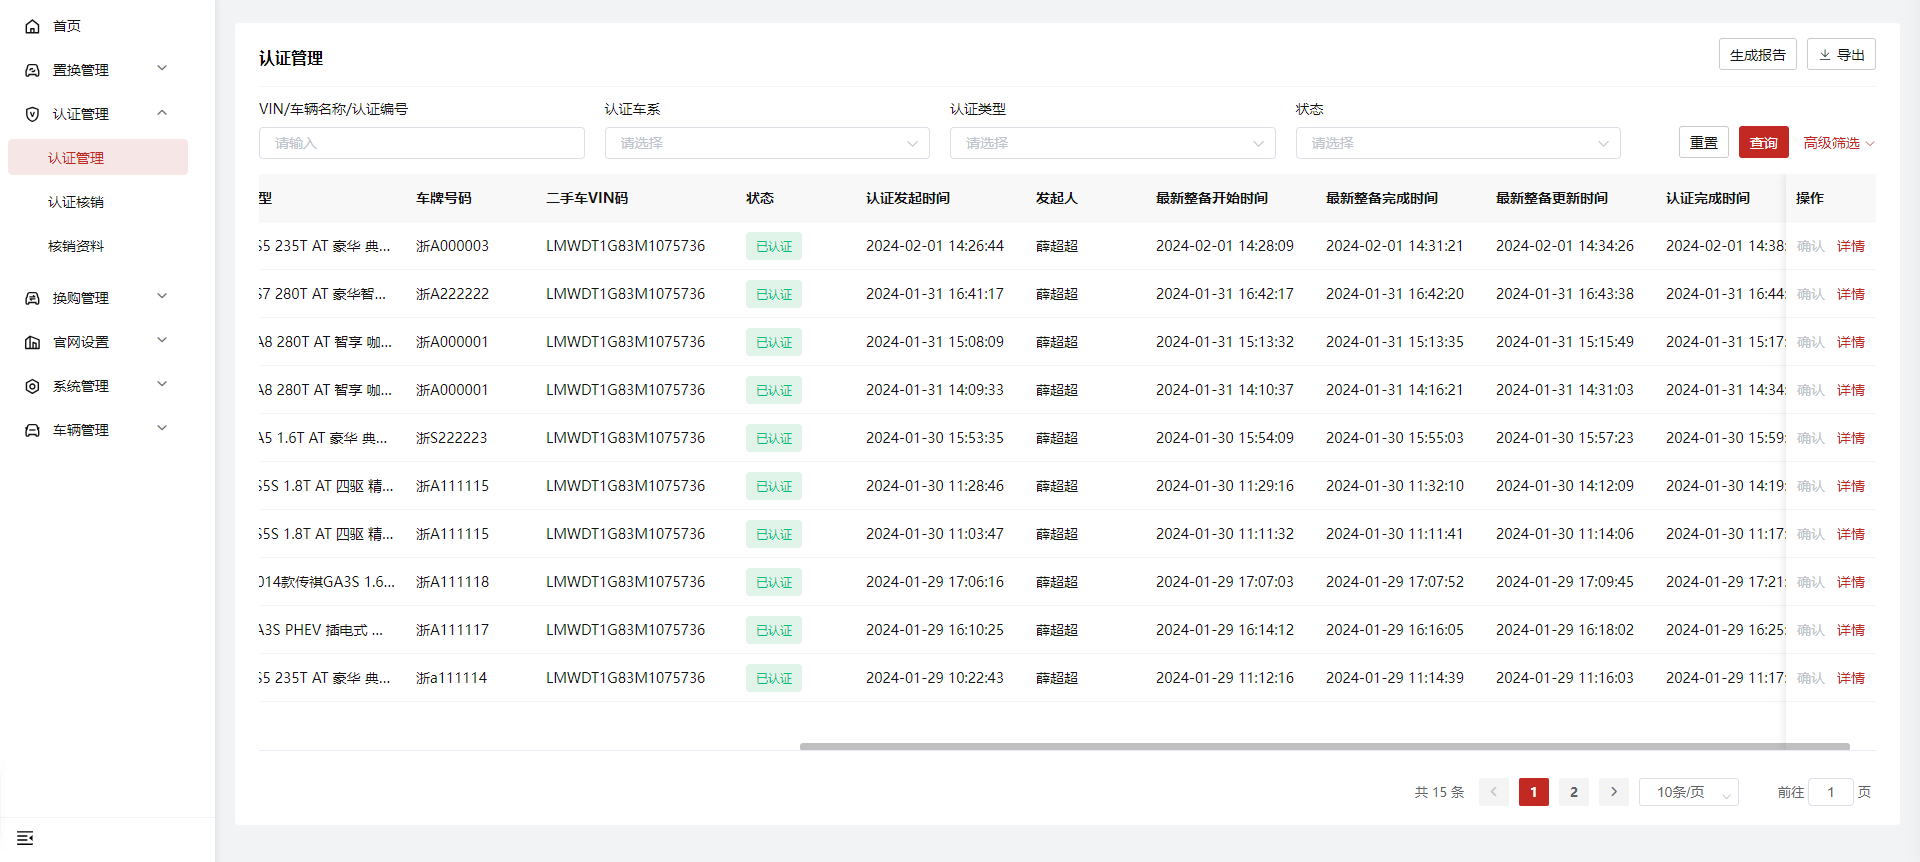Expand the 车辆管理 menu chevron
Image resolution: width=1920 pixels, height=862 pixels.
(162, 429)
